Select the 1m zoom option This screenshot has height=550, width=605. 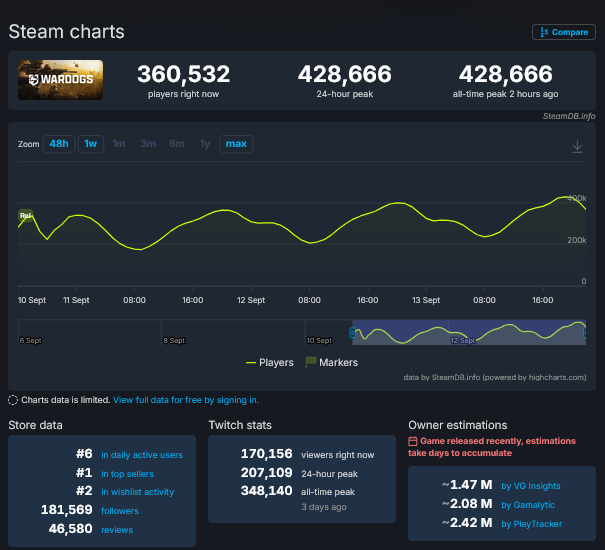click(119, 144)
